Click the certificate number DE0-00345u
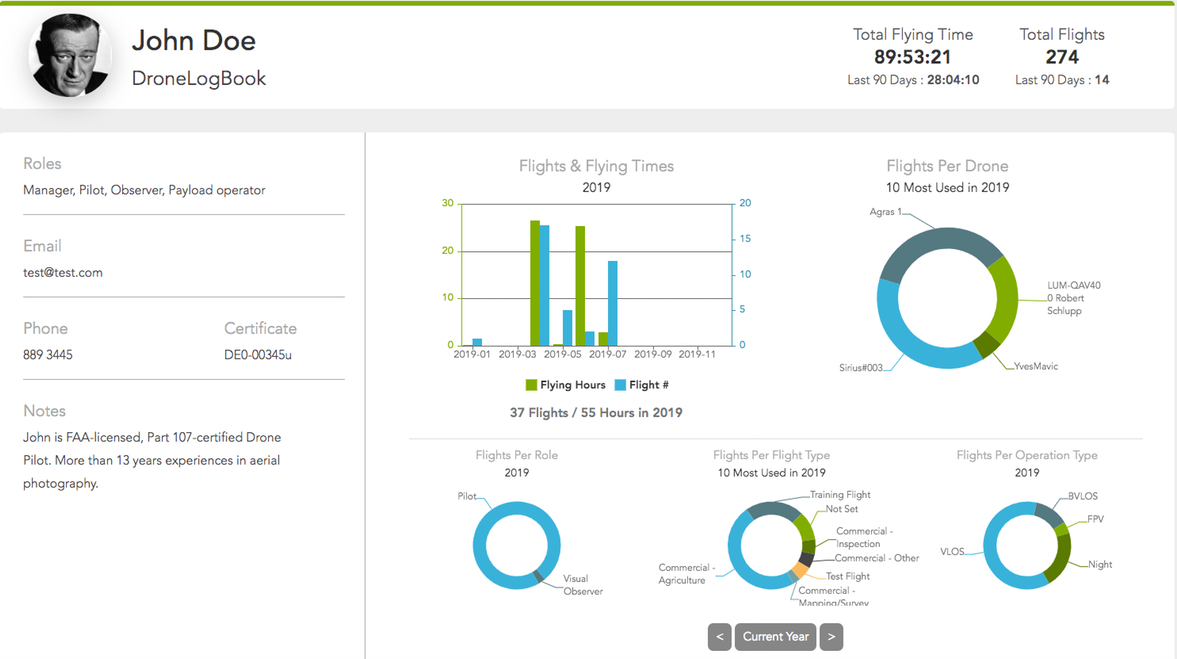This screenshot has height=659, width=1177. point(258,355)
